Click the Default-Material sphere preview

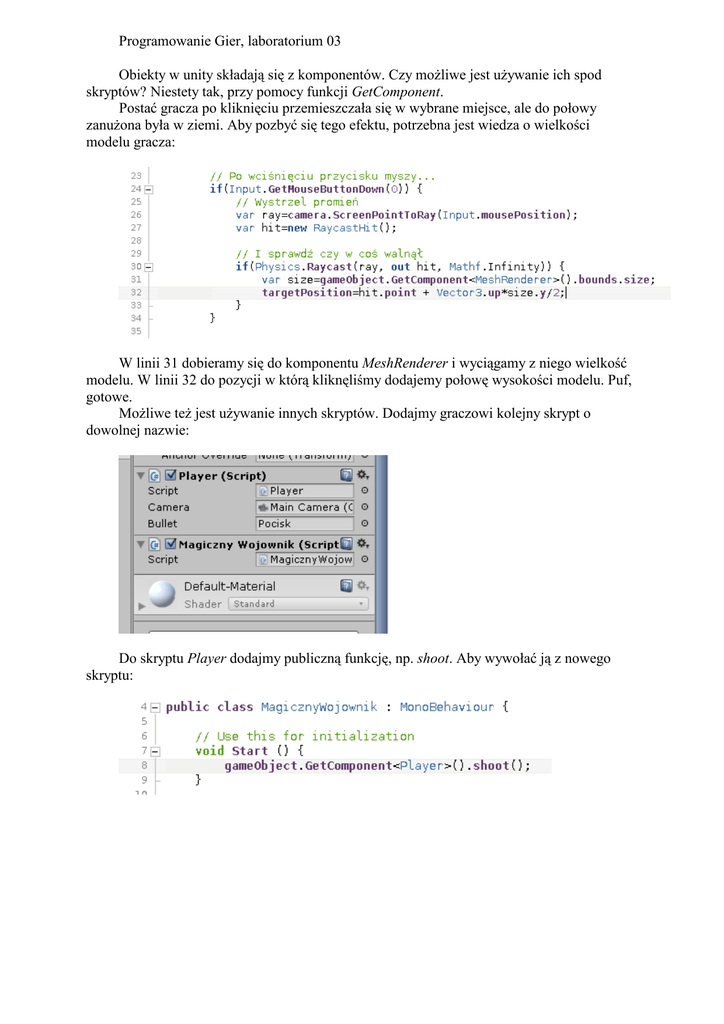(161, 595)
